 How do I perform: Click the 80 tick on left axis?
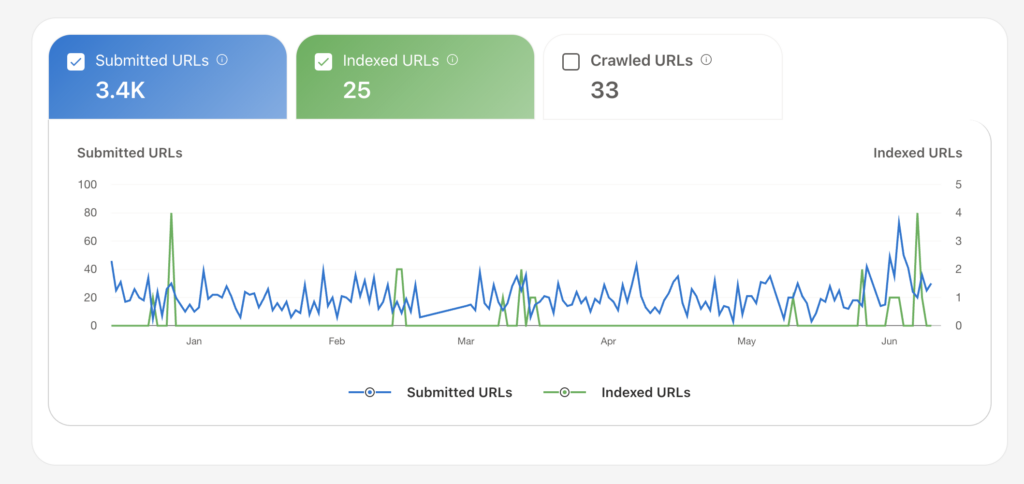[90, 213]
